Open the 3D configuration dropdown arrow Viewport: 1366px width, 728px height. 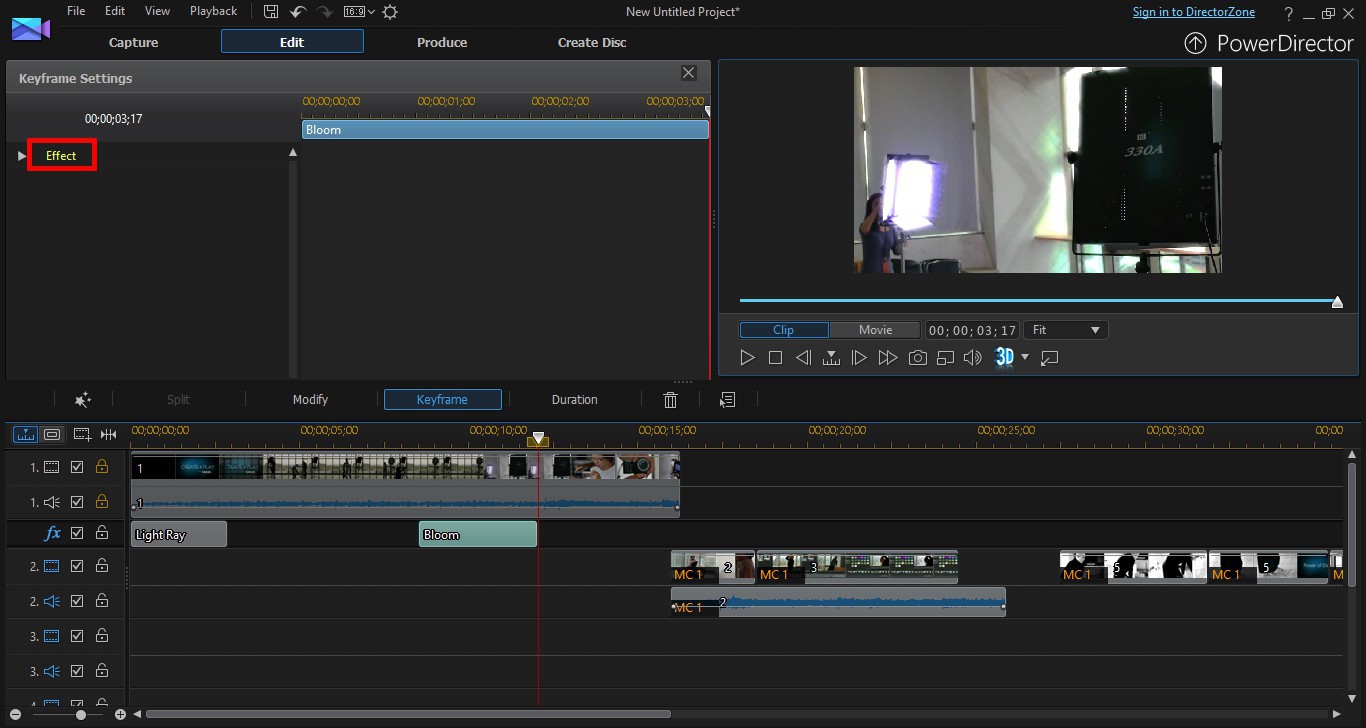pos(1025,357)
